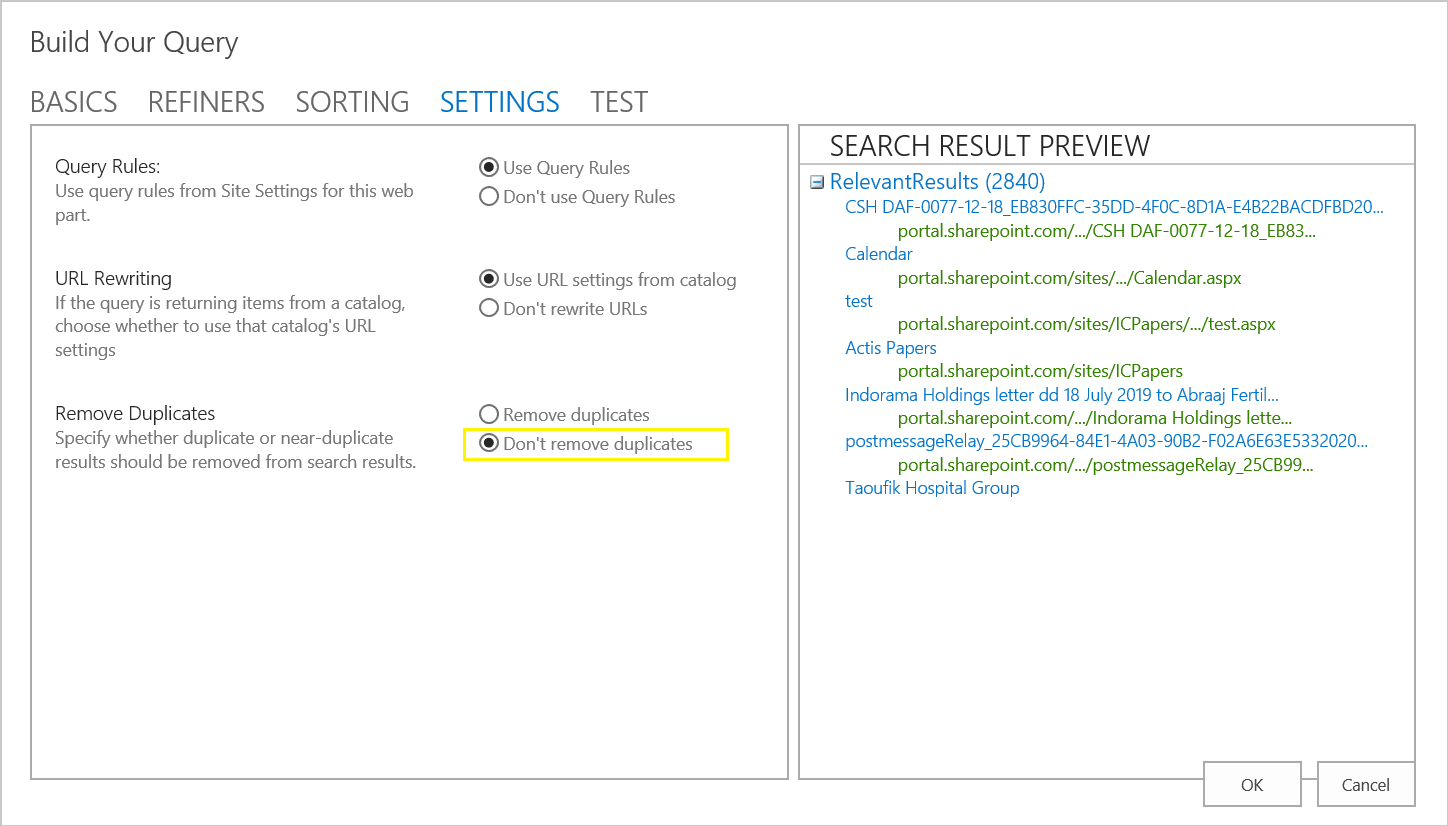Click the Cancel button
The height and width of the screenshot is (826, 1448).
point(1366,785)
